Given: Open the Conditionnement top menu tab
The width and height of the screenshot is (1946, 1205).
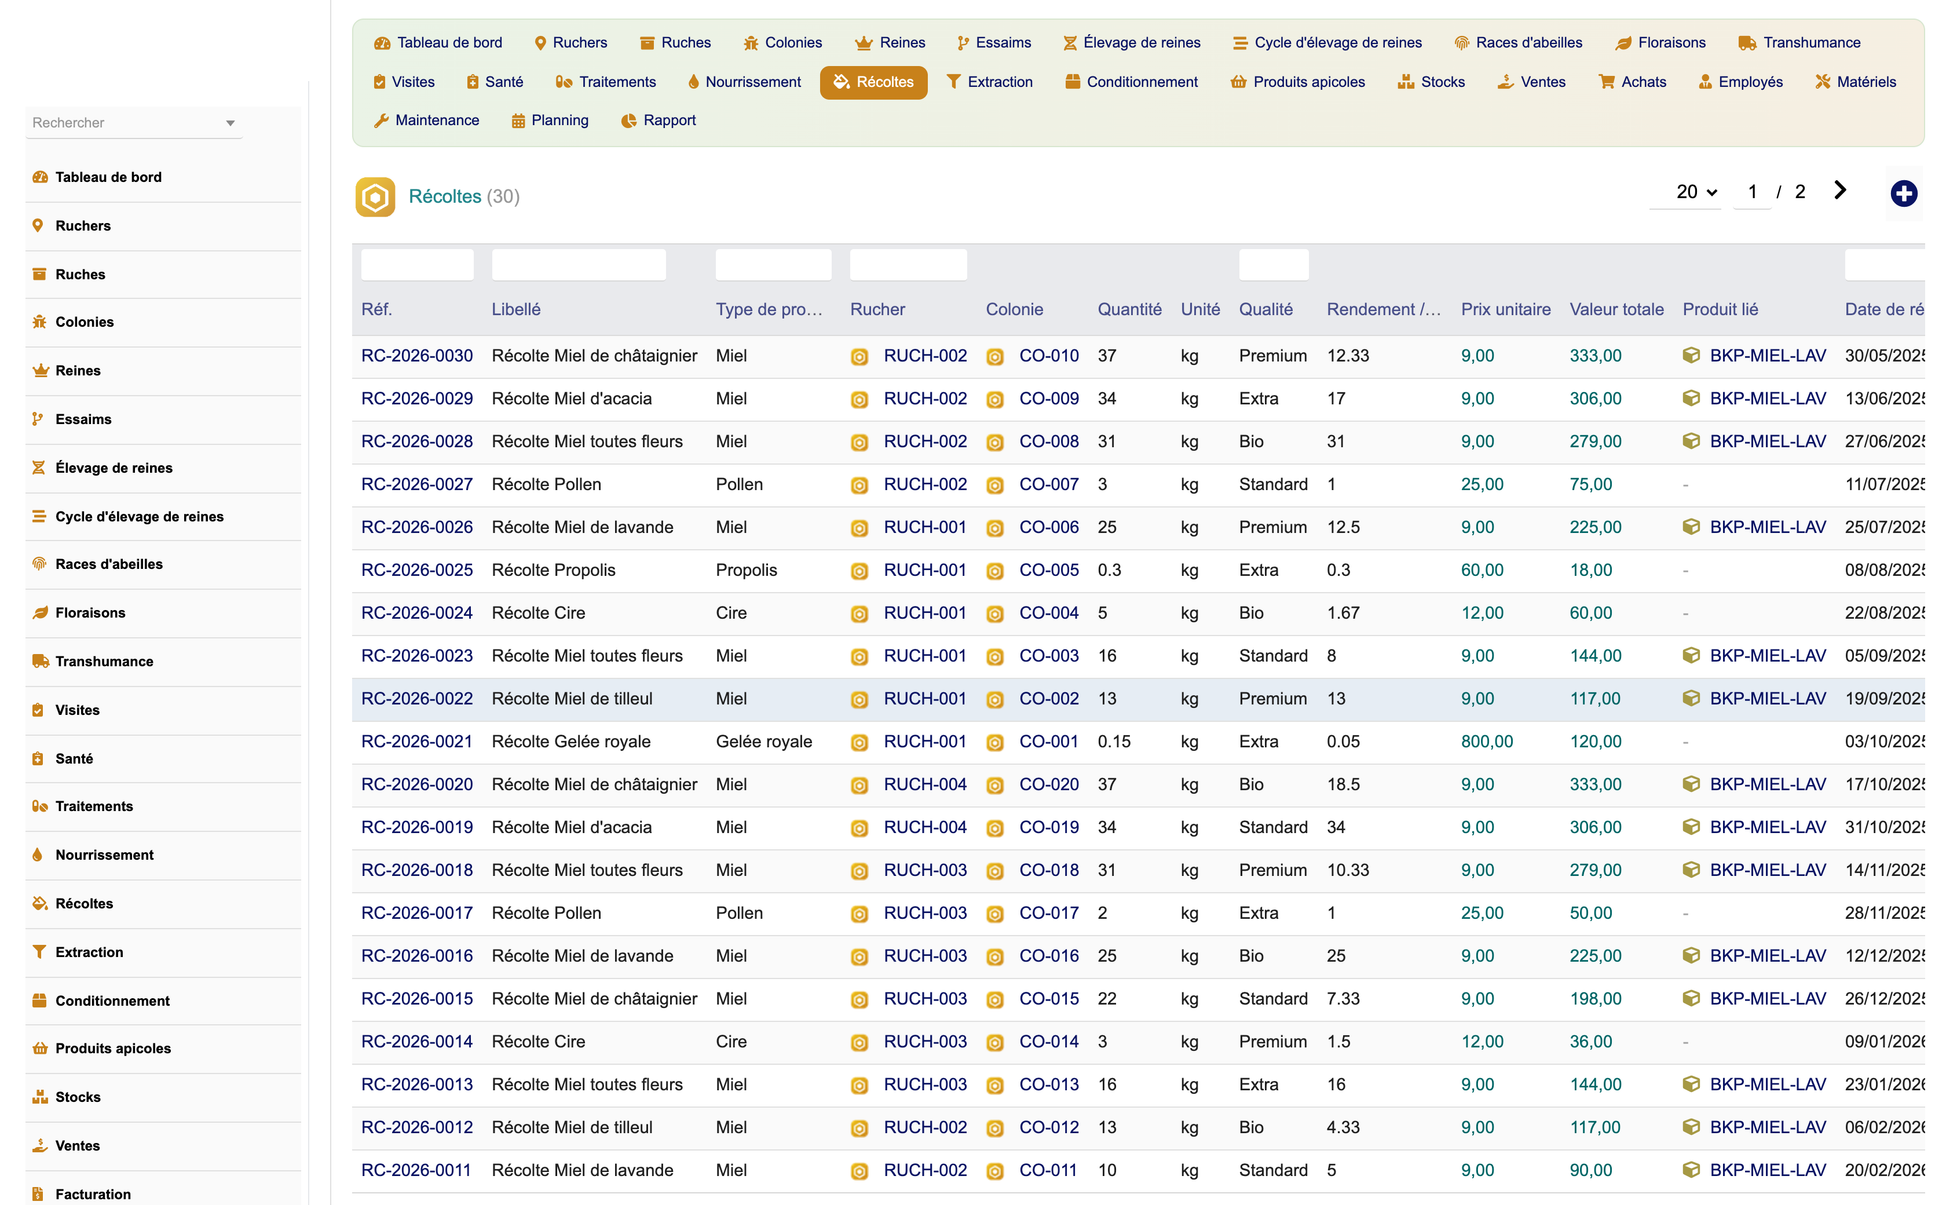Looking at the screenshot, I should point(1132,82).
